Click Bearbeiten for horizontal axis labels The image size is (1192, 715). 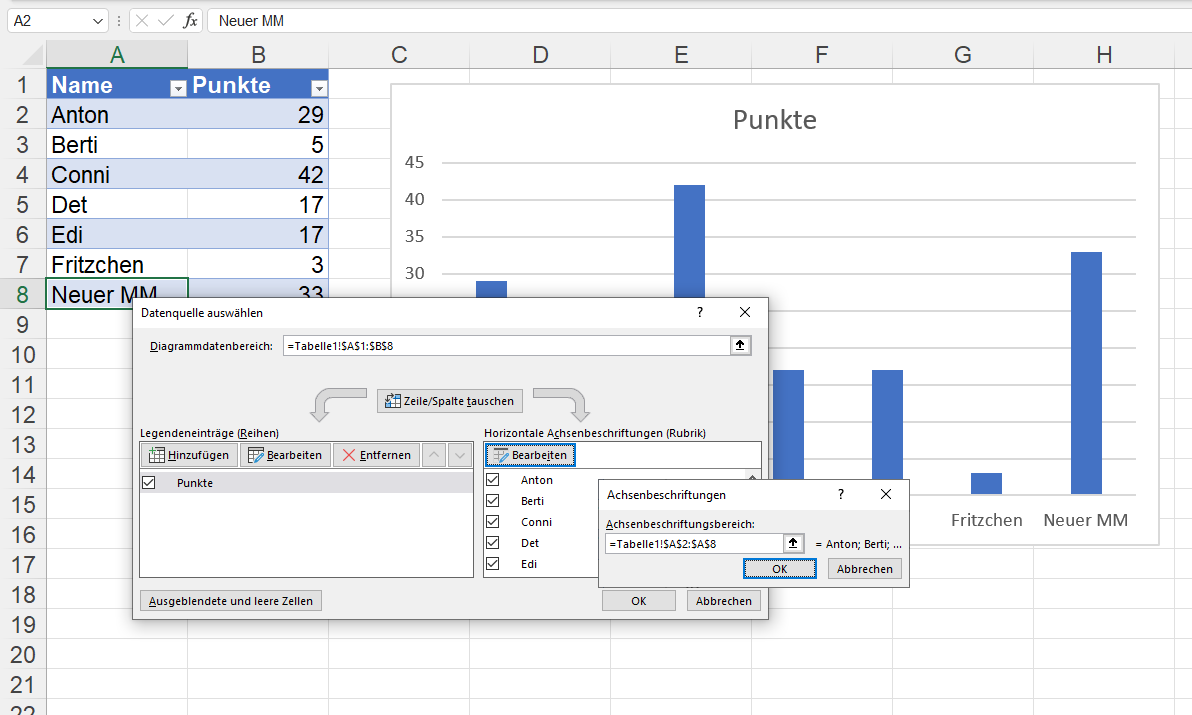click(530, 455)
